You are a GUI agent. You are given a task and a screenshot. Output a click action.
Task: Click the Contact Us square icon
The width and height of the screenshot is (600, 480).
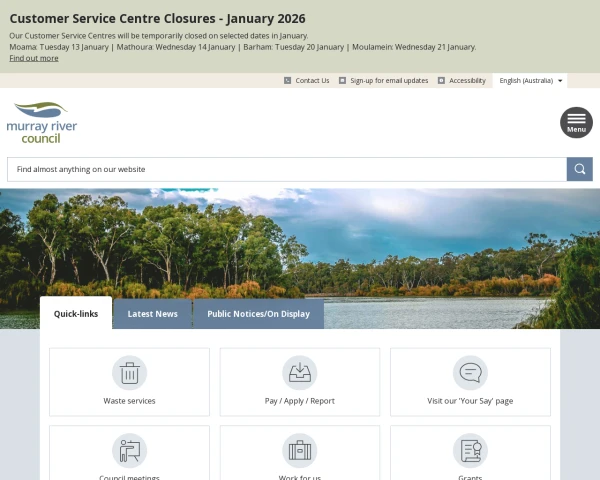(x=287, y=80)
